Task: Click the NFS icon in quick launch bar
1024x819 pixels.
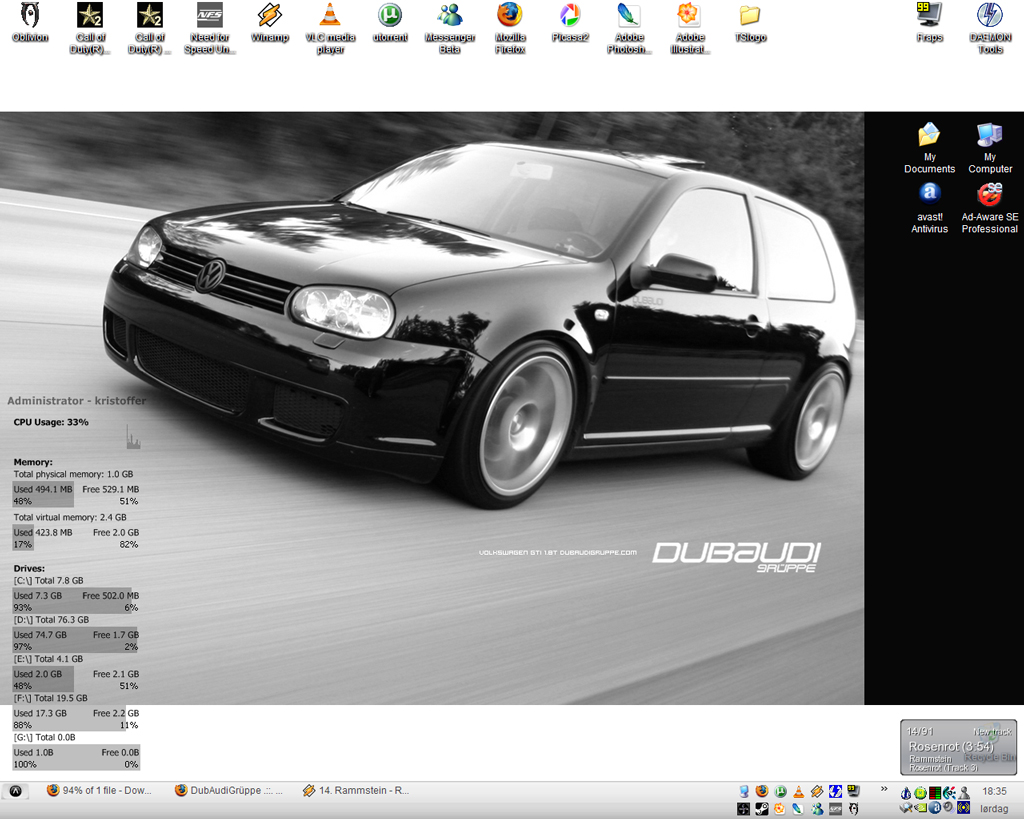Action: pos(835,809)
